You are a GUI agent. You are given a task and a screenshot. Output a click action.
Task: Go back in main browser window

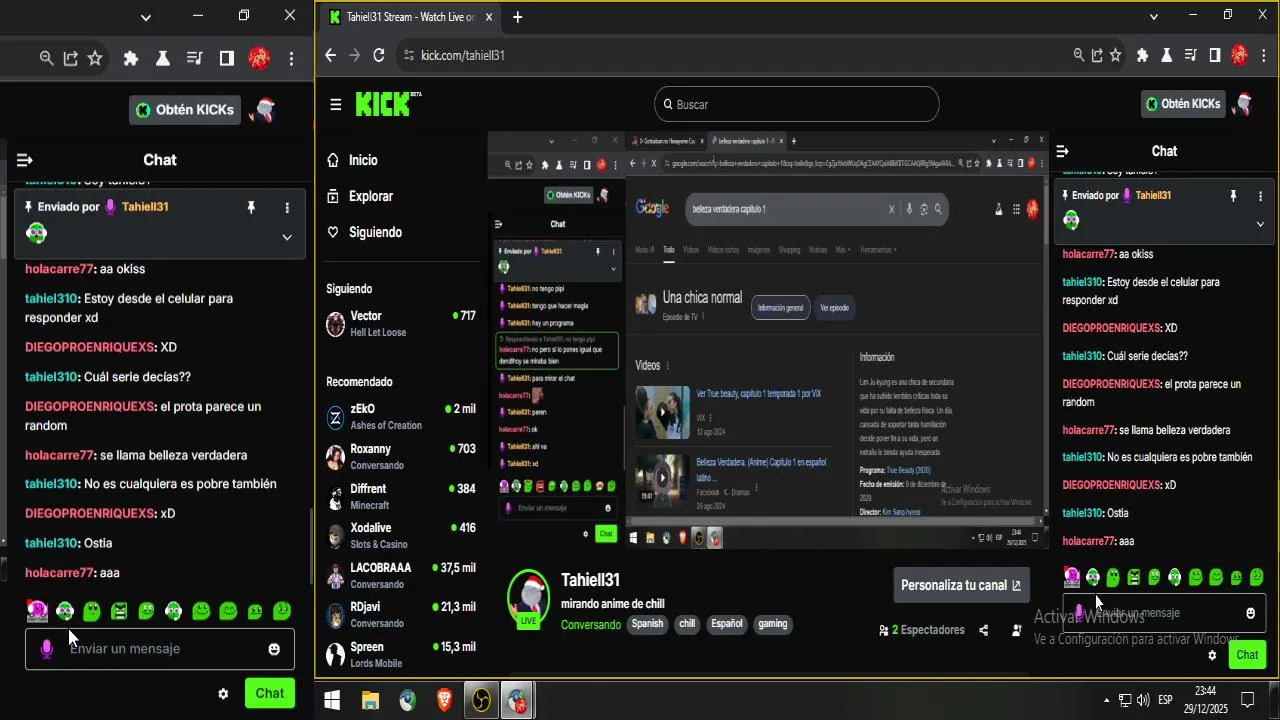[331, 55]
